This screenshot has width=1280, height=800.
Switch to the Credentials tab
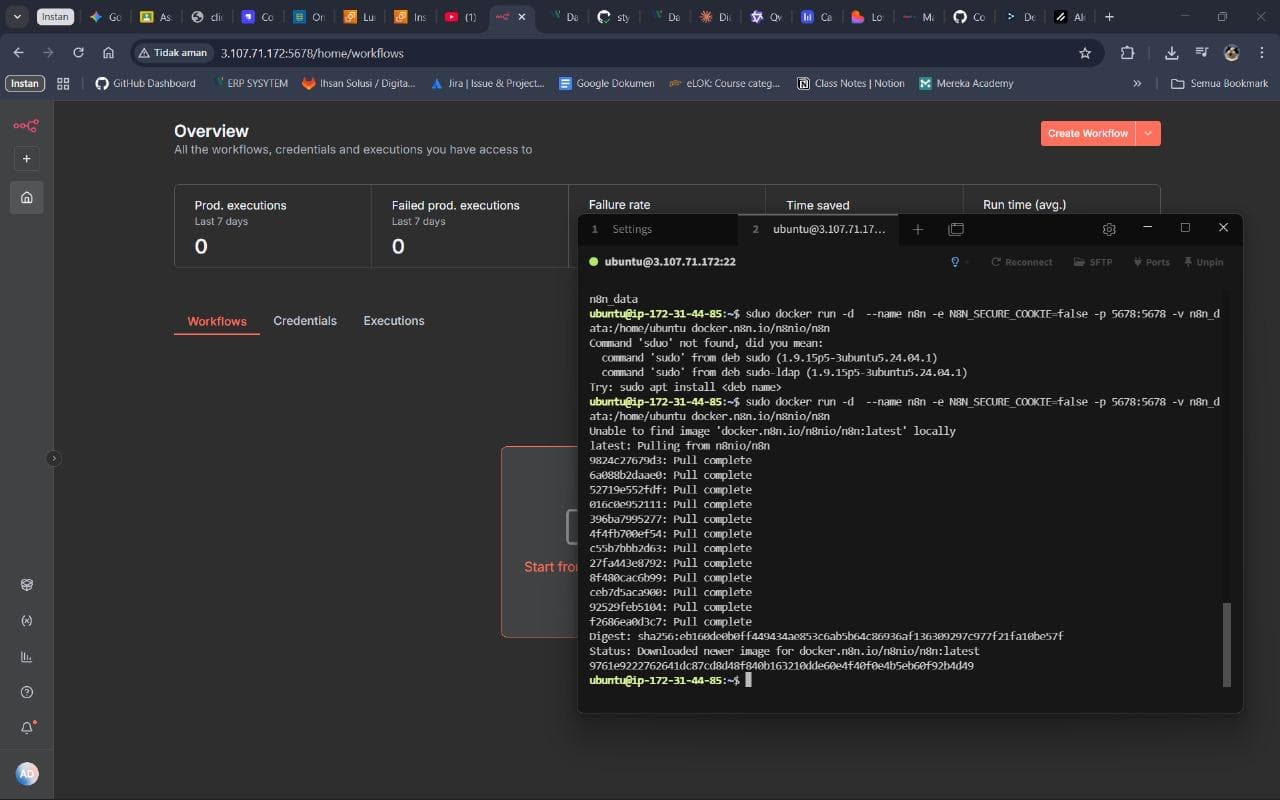point(305,321)
